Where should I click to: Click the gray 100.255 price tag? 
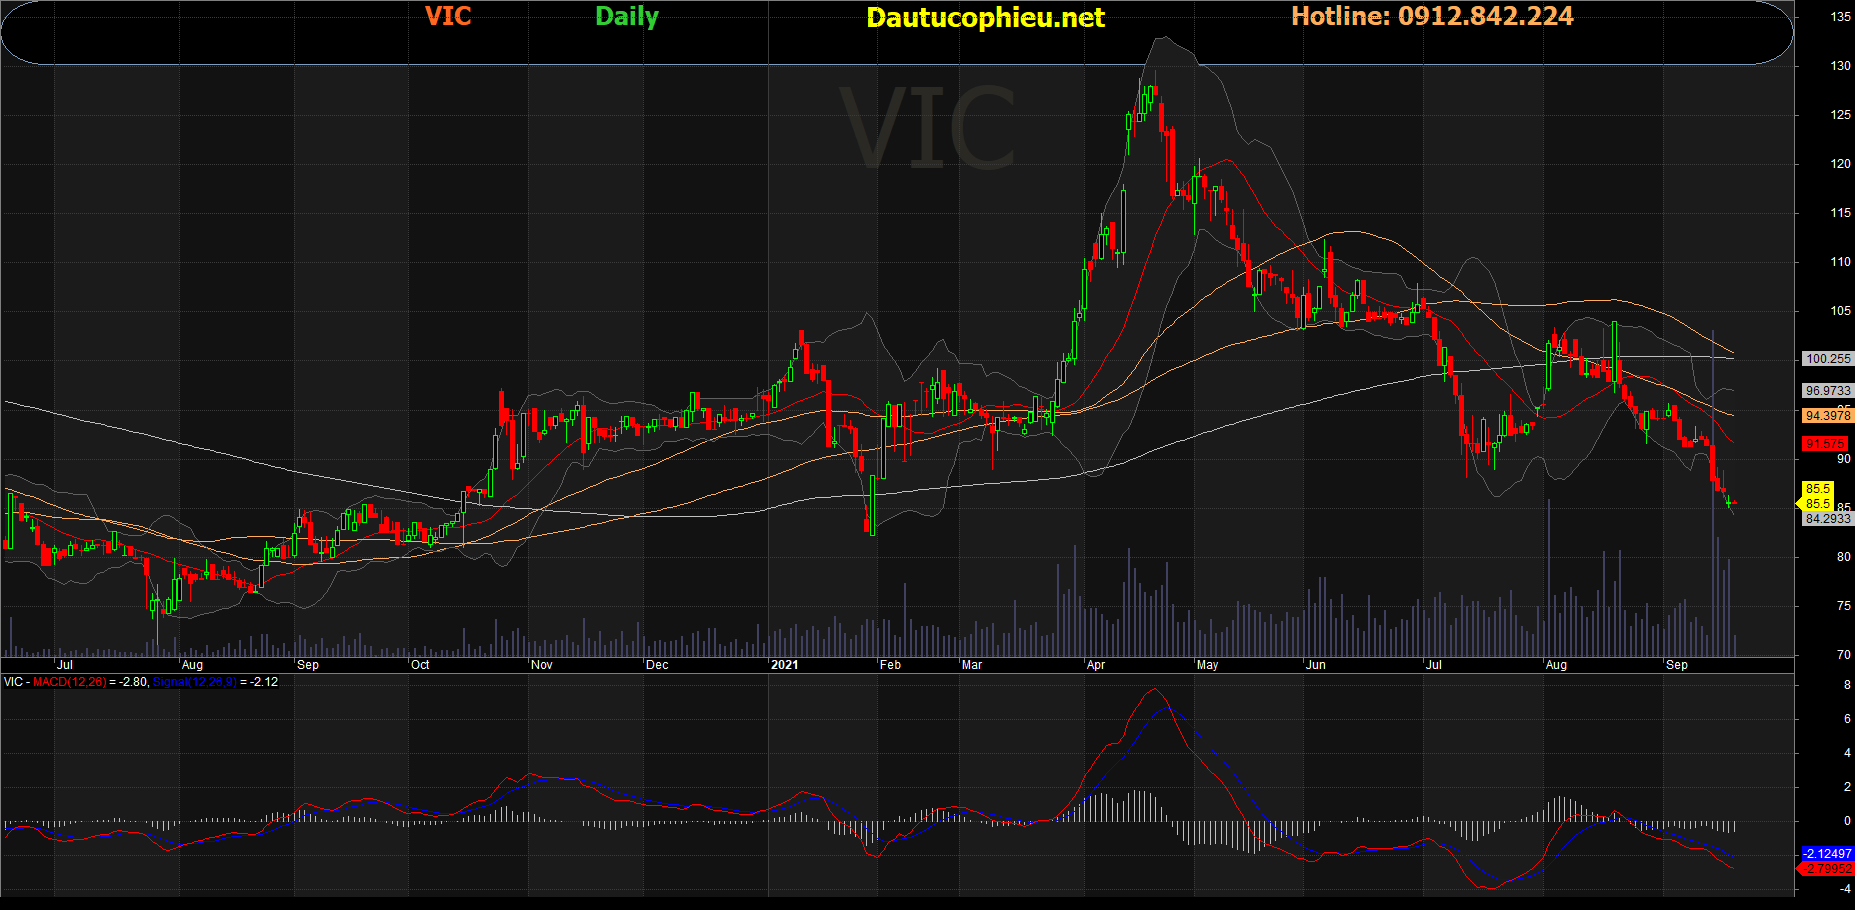(x=1827, y=359)
